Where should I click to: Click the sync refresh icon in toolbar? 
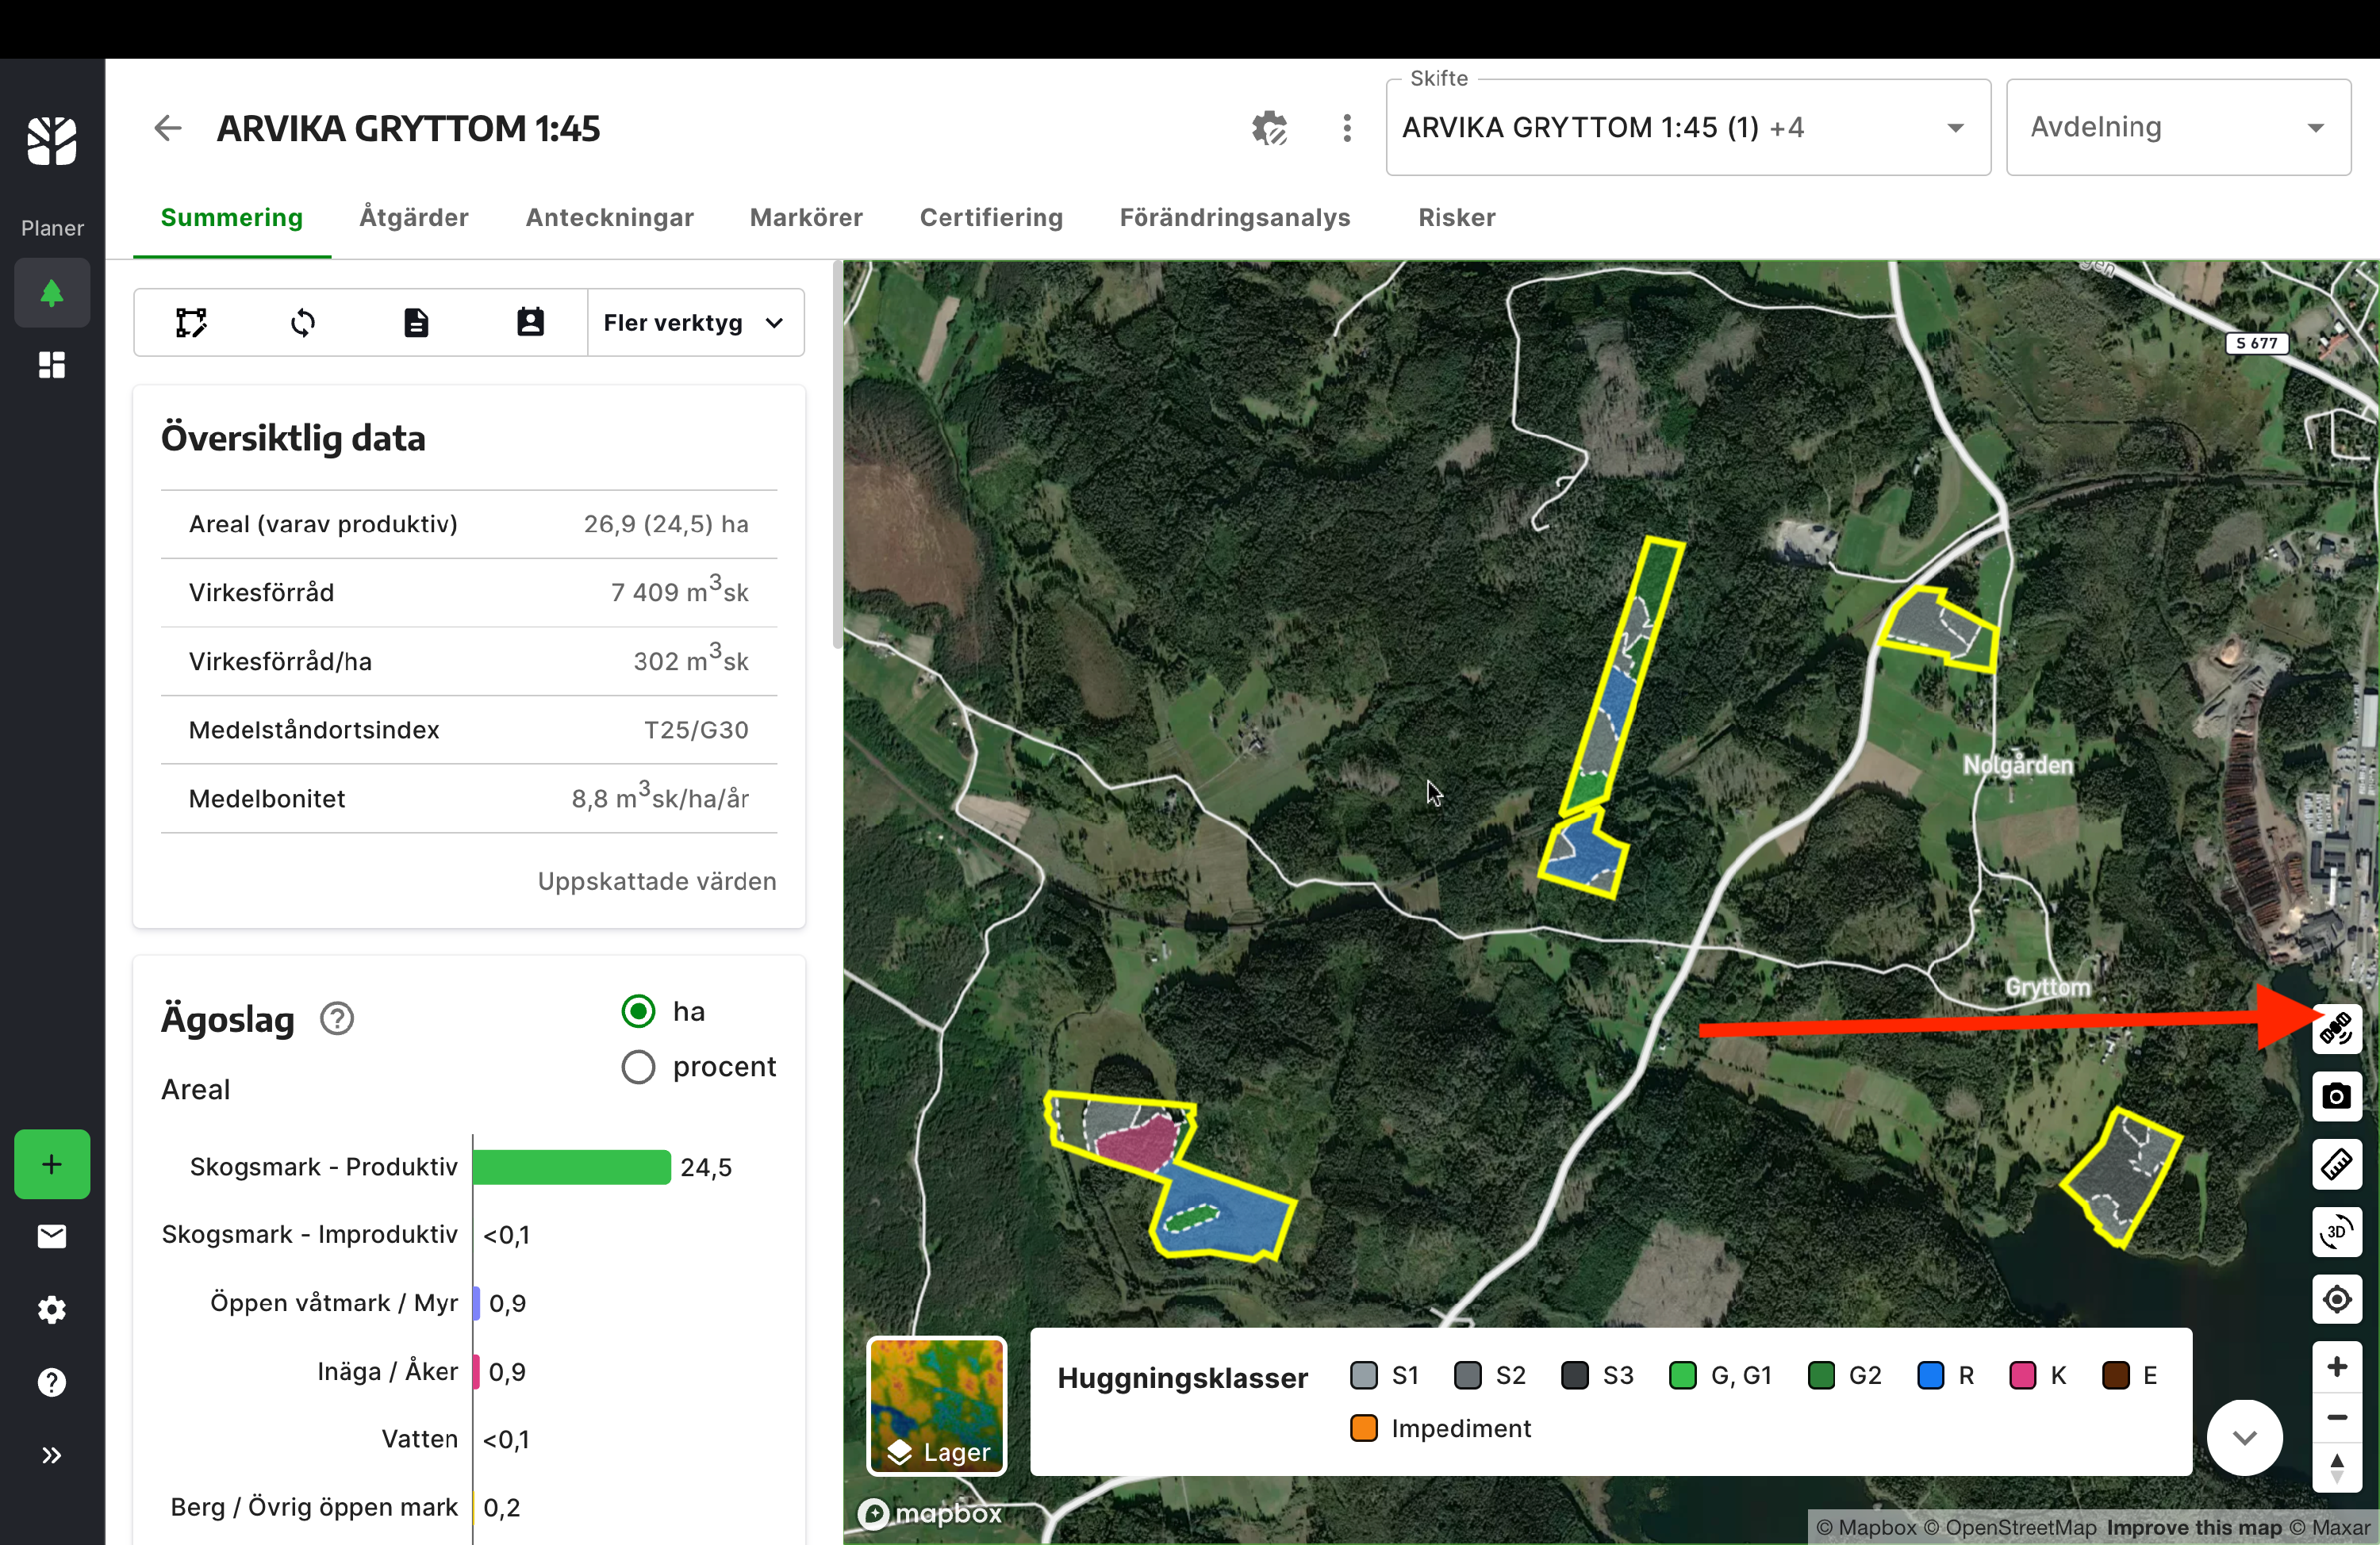(303, 323)
